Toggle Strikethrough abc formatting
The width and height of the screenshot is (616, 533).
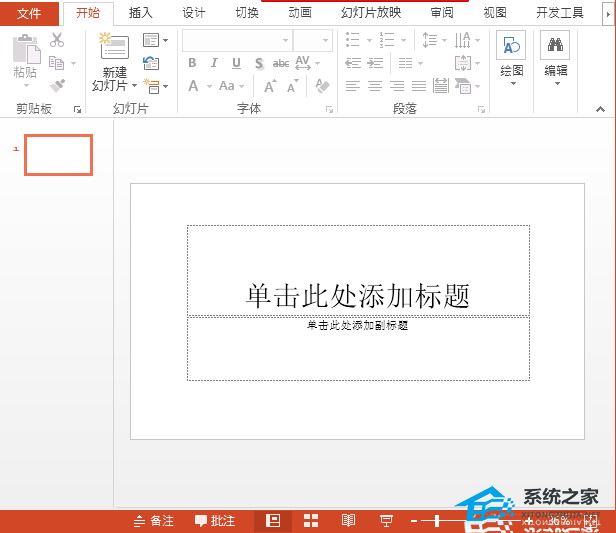(281, 63)
